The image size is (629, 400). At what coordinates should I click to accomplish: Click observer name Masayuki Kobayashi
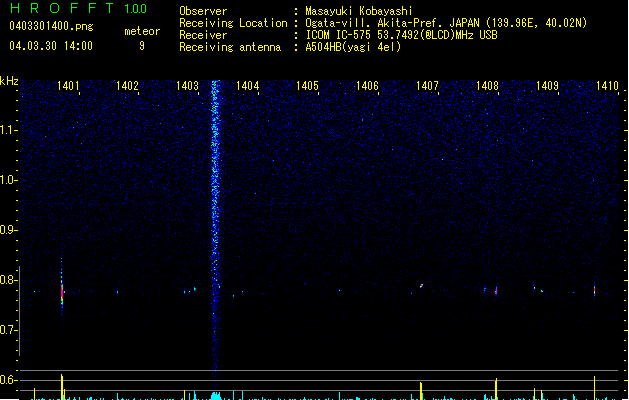click(x=359, y=11)
